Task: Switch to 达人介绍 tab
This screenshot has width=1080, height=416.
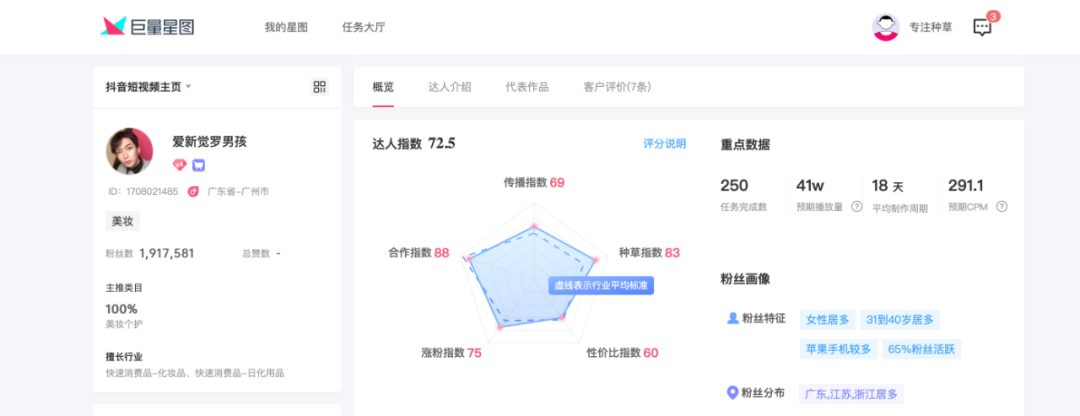Action: click(450, 87)
